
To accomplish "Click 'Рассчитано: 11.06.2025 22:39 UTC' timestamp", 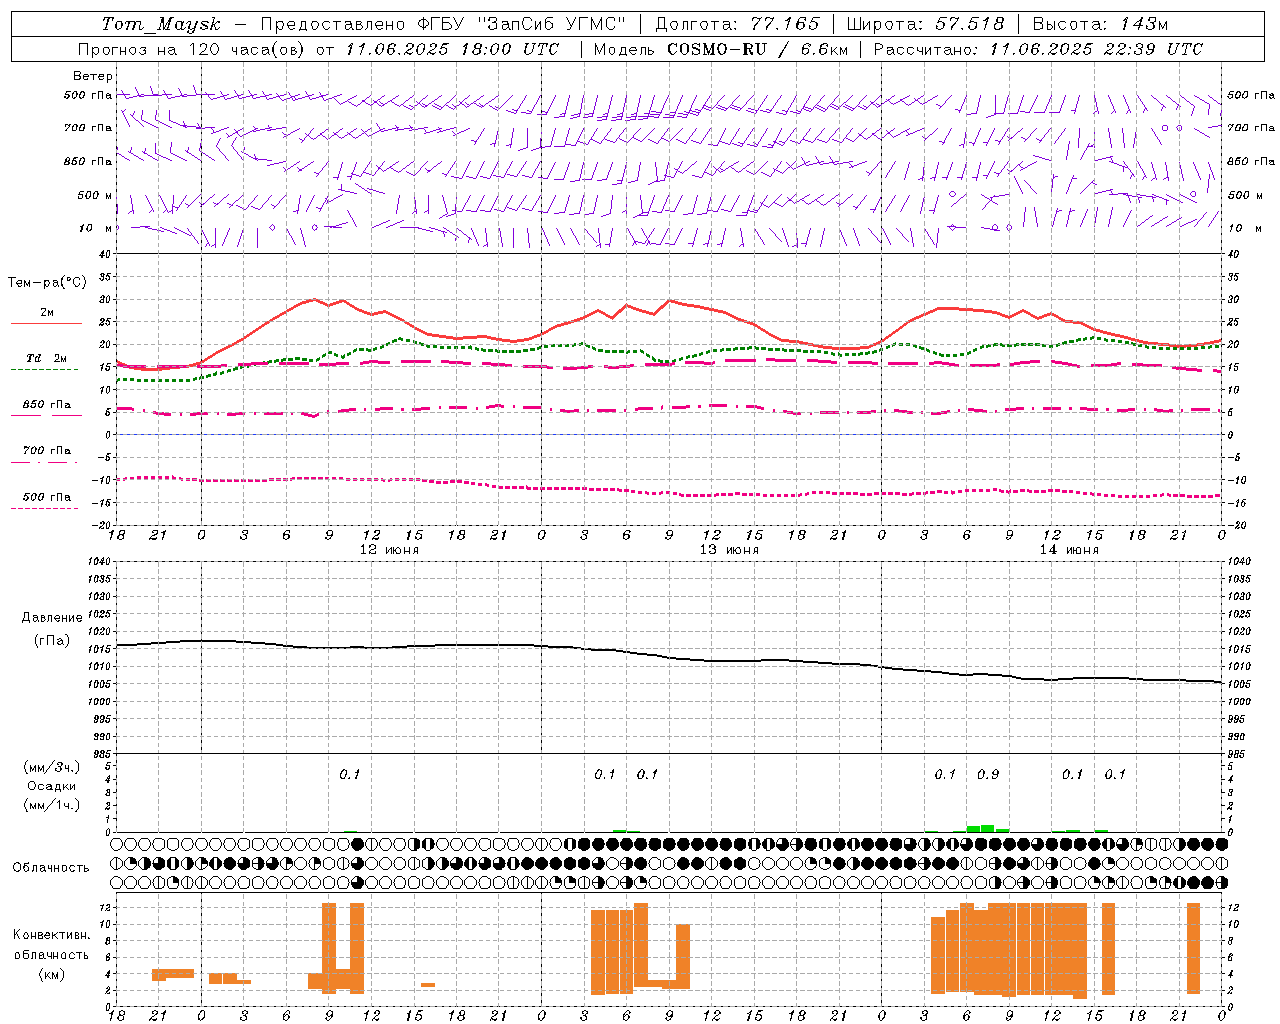I will (1038, 48).
